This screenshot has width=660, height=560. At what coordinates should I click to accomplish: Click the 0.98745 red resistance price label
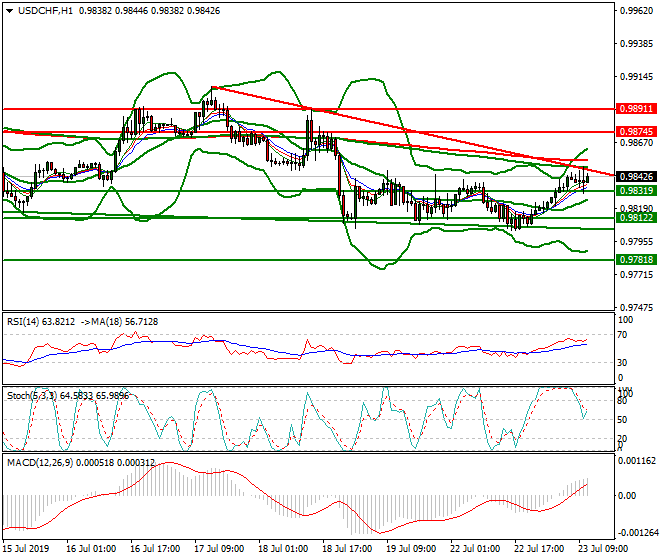tap(636, 132)
